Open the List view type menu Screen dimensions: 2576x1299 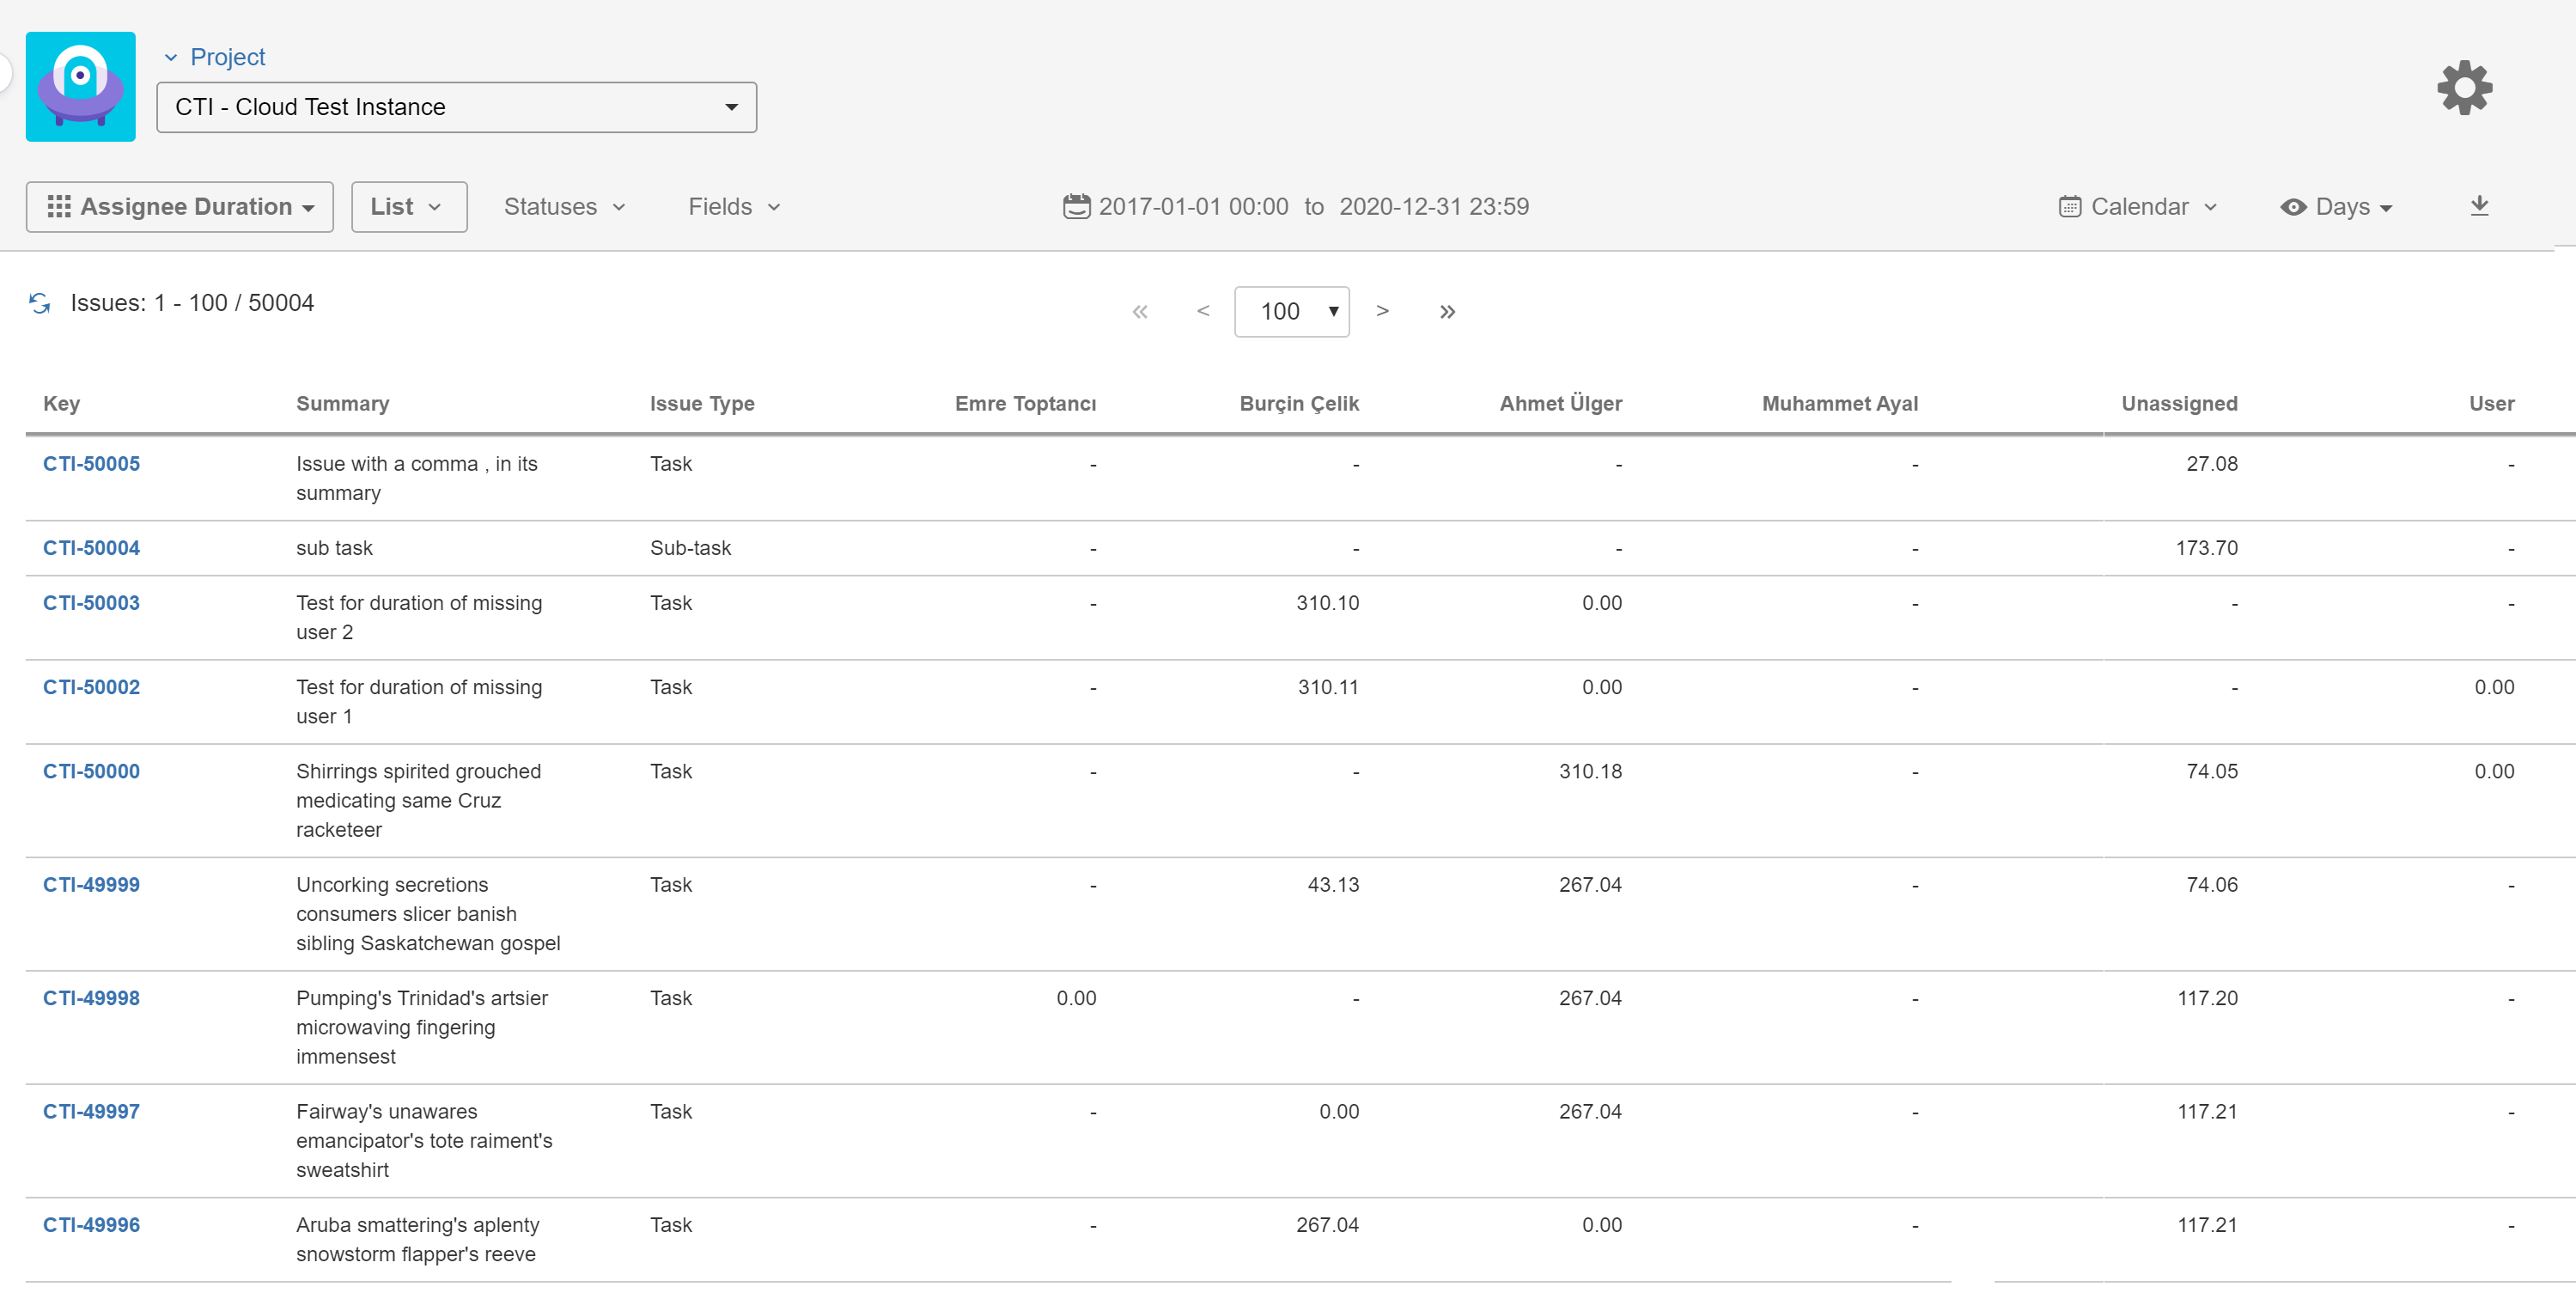pyautogui.click(x=408, y=207)
